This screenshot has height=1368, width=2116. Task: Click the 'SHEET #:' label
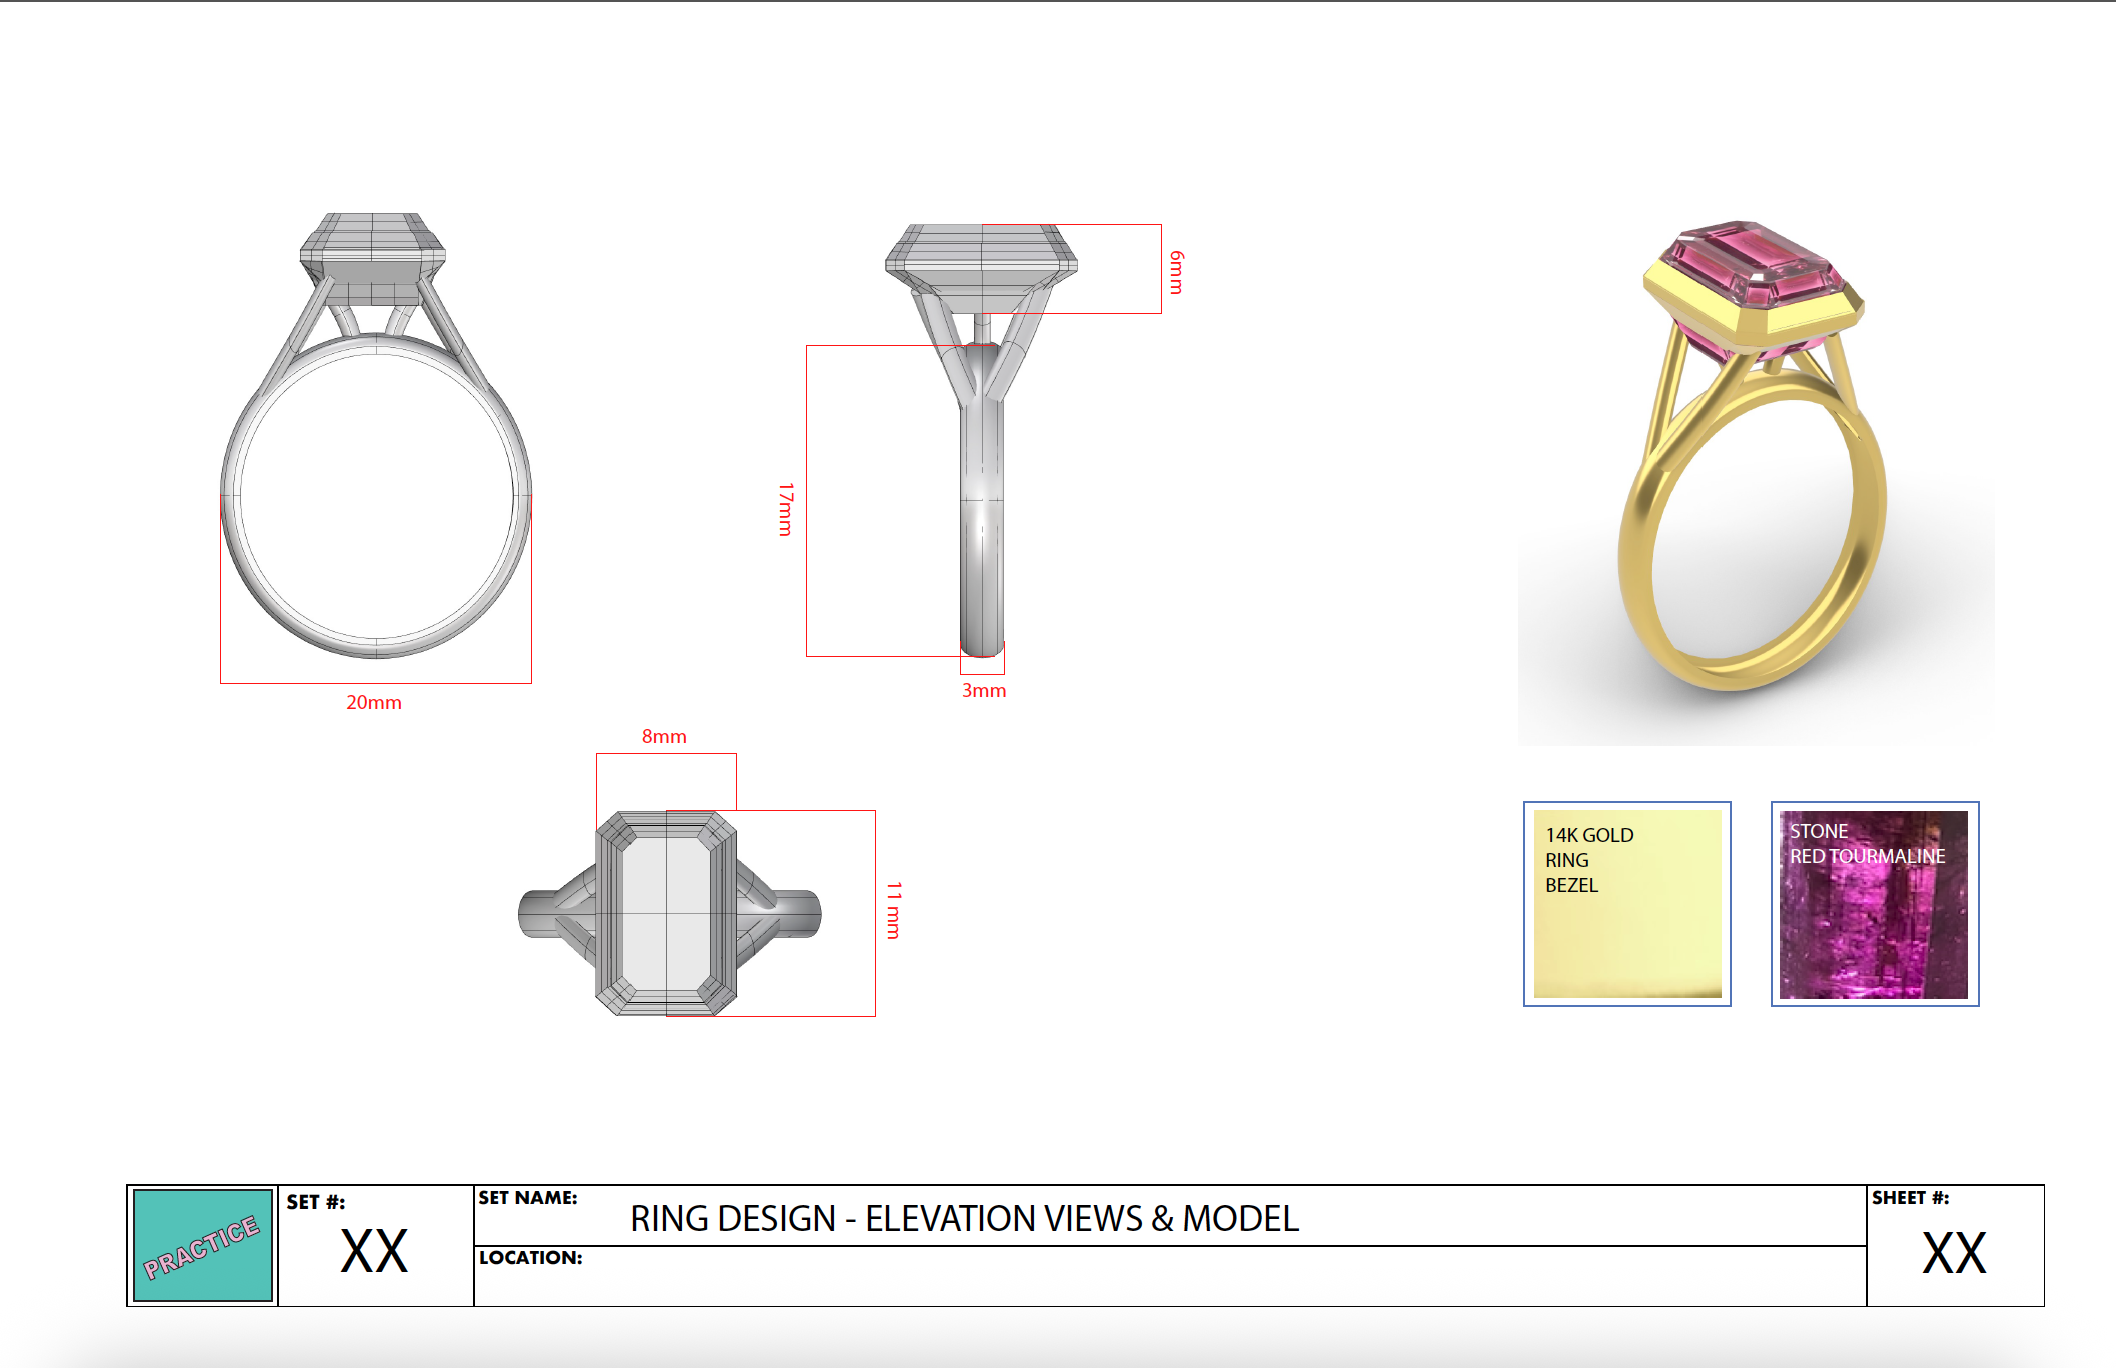1911,1198
